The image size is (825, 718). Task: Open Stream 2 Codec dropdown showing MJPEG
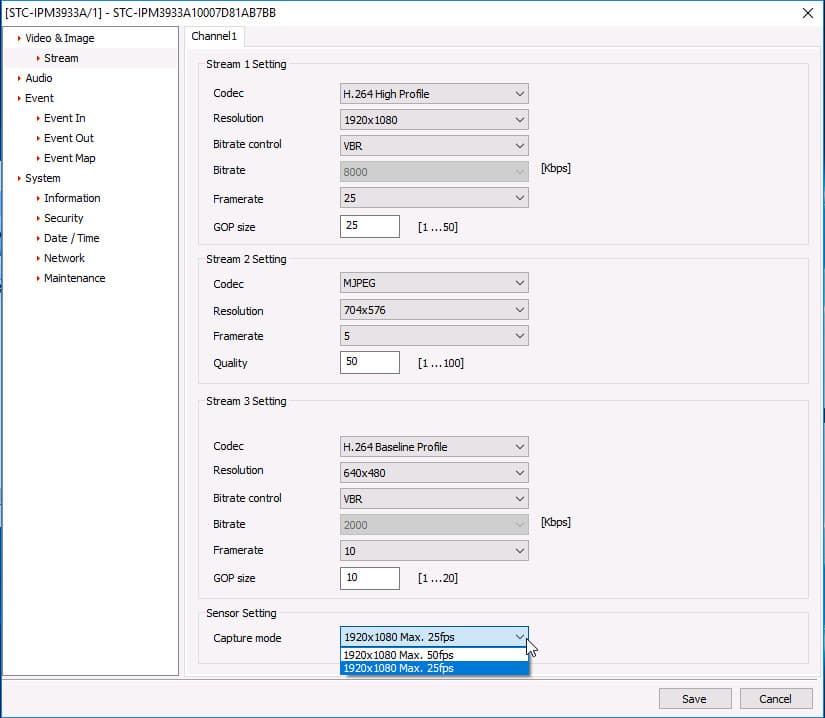[x=434, y=283]
